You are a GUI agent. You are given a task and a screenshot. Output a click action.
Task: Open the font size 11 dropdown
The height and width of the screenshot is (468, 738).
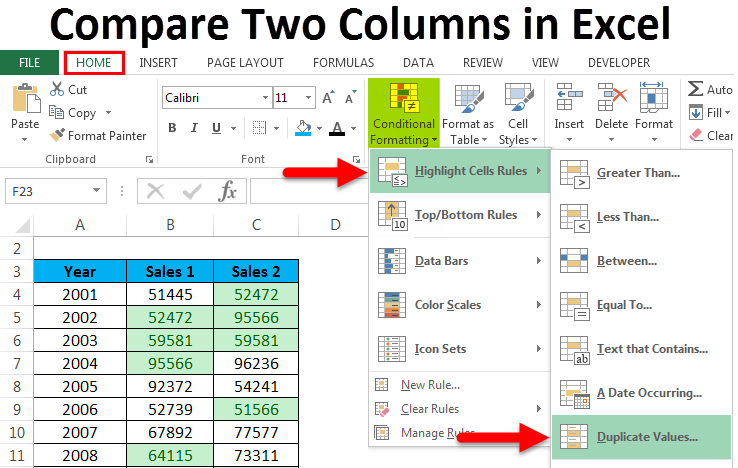tap(308, 97)
